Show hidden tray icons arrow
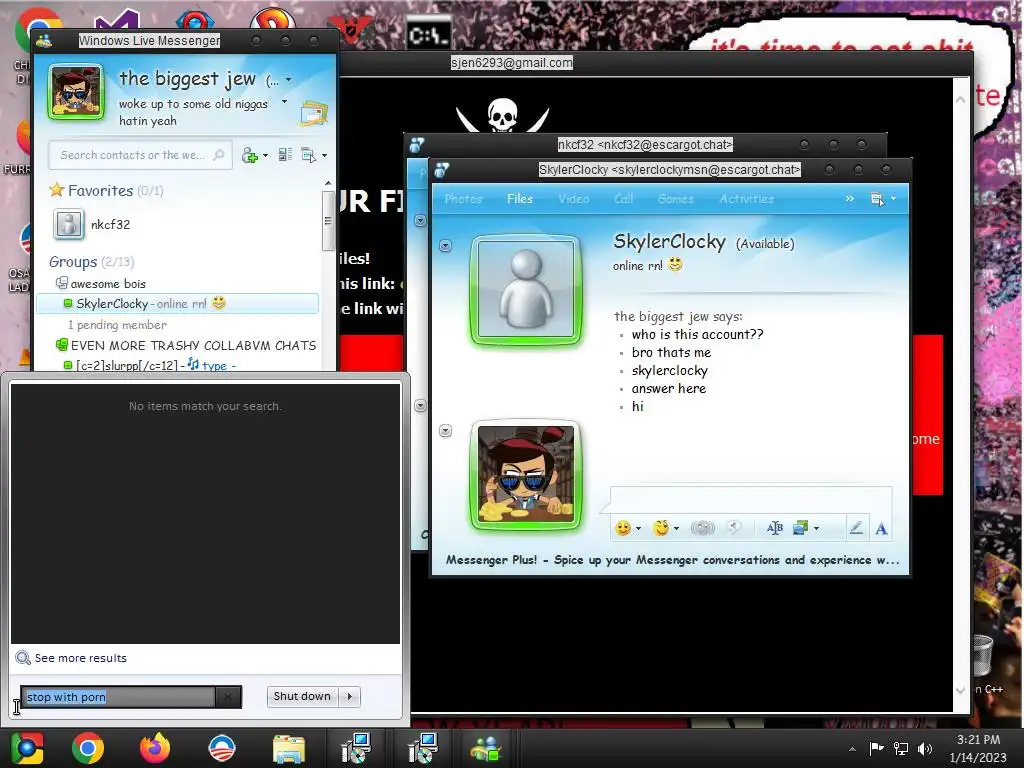The image size is (1024, 768). point(852,749)
